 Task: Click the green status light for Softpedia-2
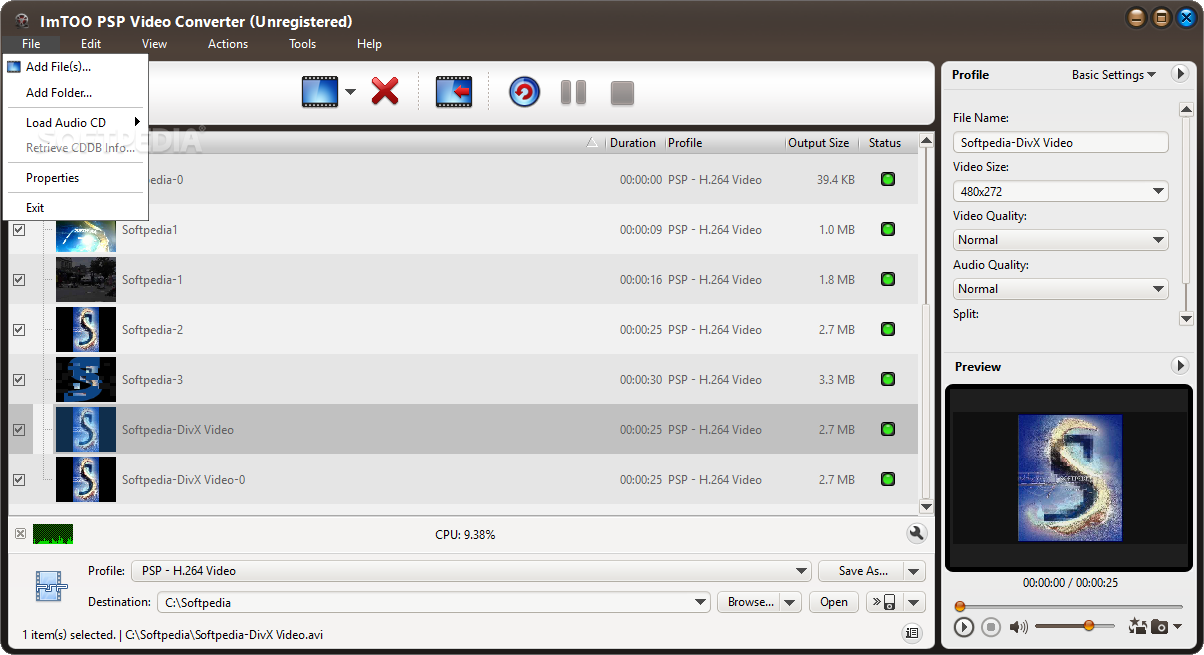(x=887, y=329)
